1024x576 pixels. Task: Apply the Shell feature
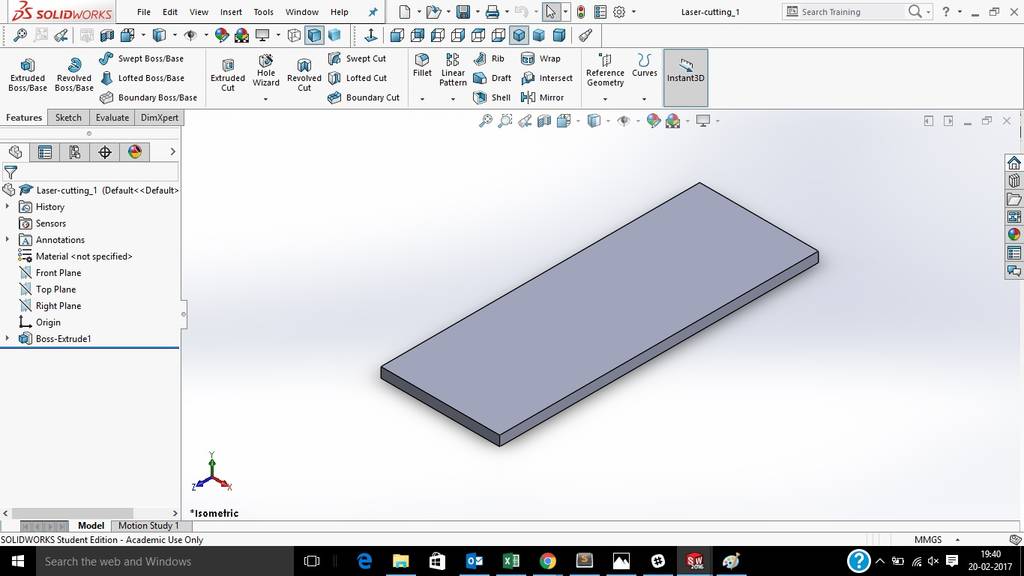point(492,98)
